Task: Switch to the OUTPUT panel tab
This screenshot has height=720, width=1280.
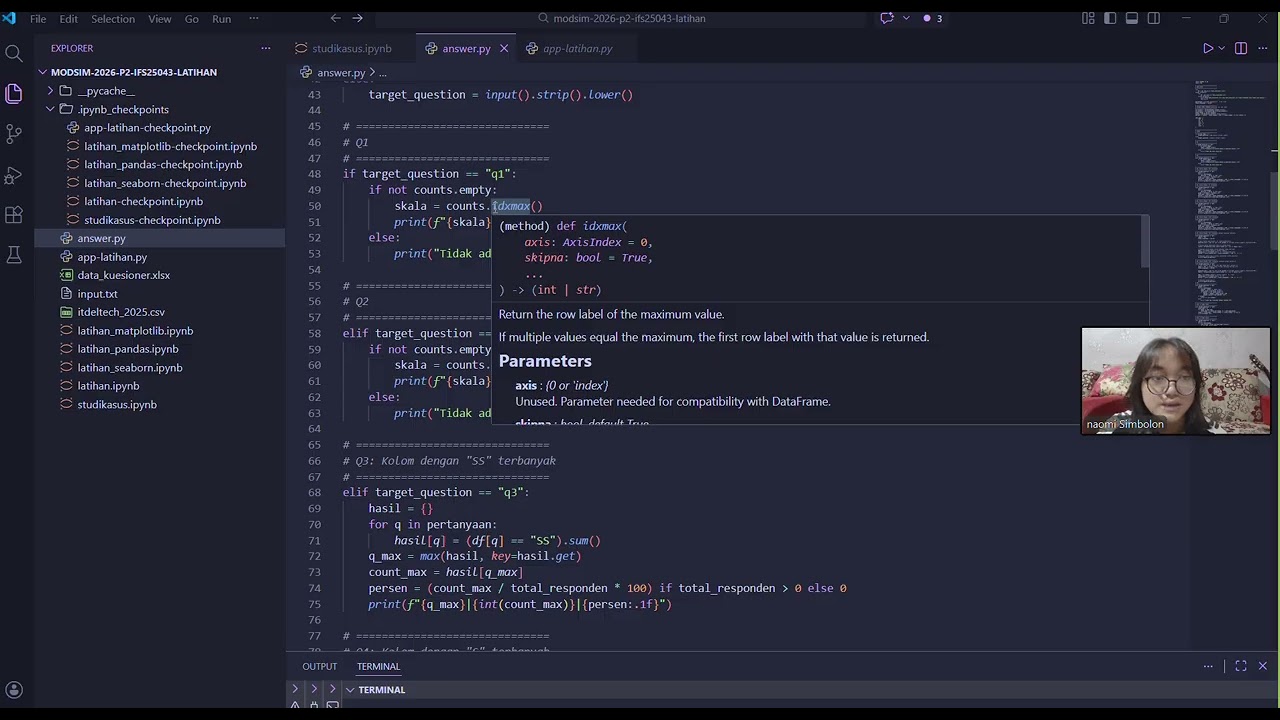Action: (320, 666)
